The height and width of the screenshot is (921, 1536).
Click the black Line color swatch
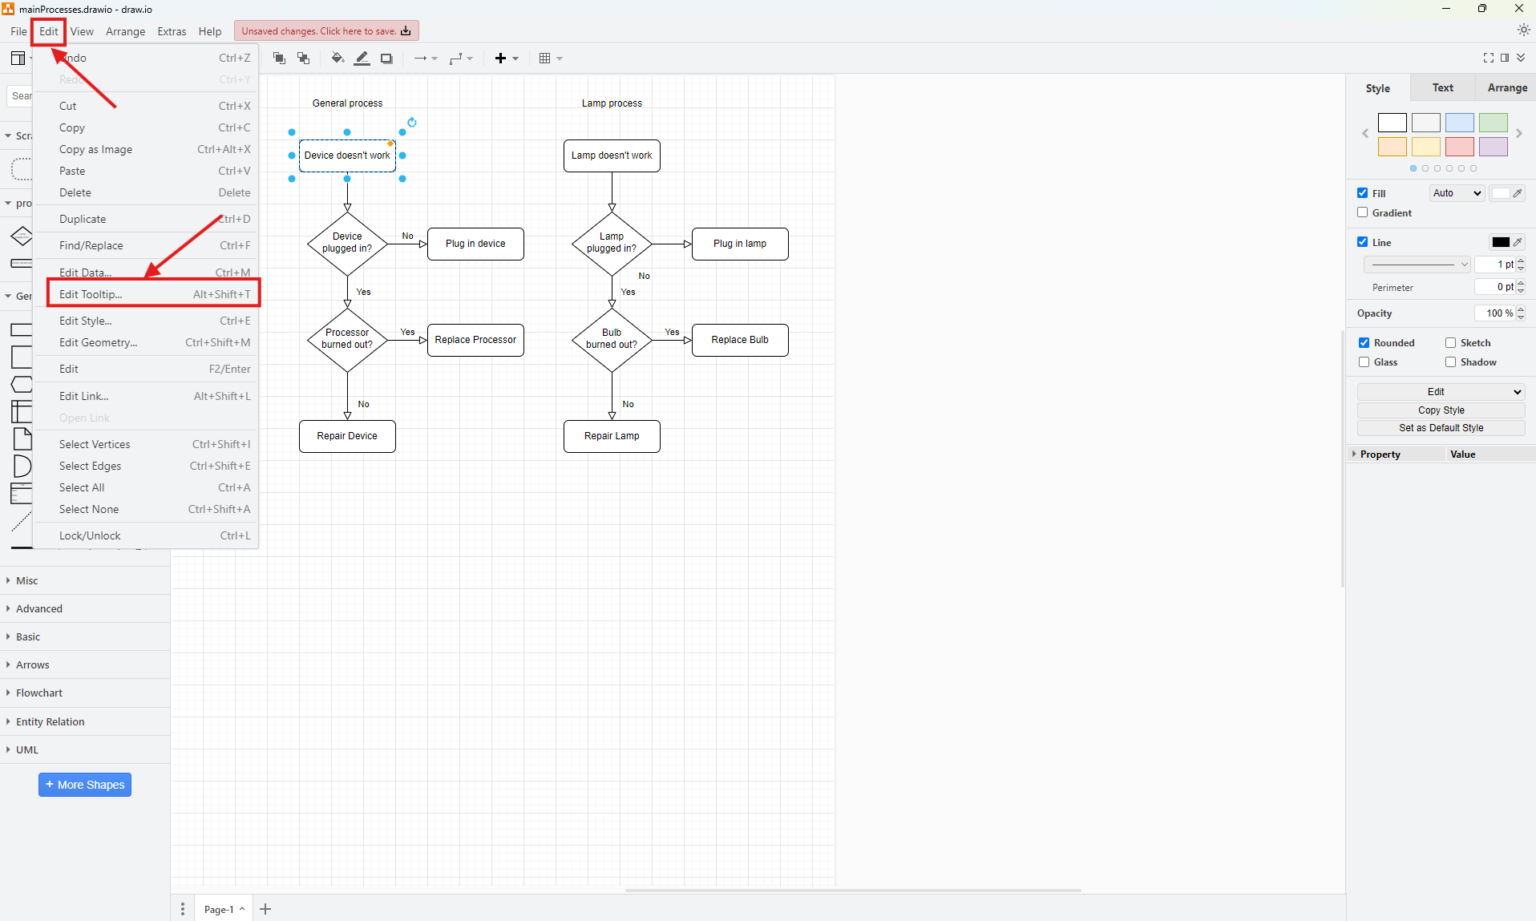(1499, 241)
